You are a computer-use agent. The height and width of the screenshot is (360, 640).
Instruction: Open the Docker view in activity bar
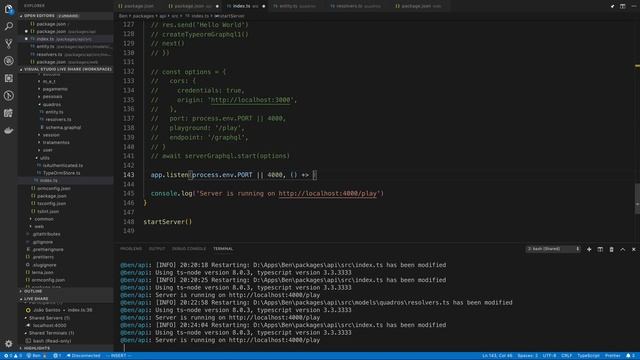point(9,131)
